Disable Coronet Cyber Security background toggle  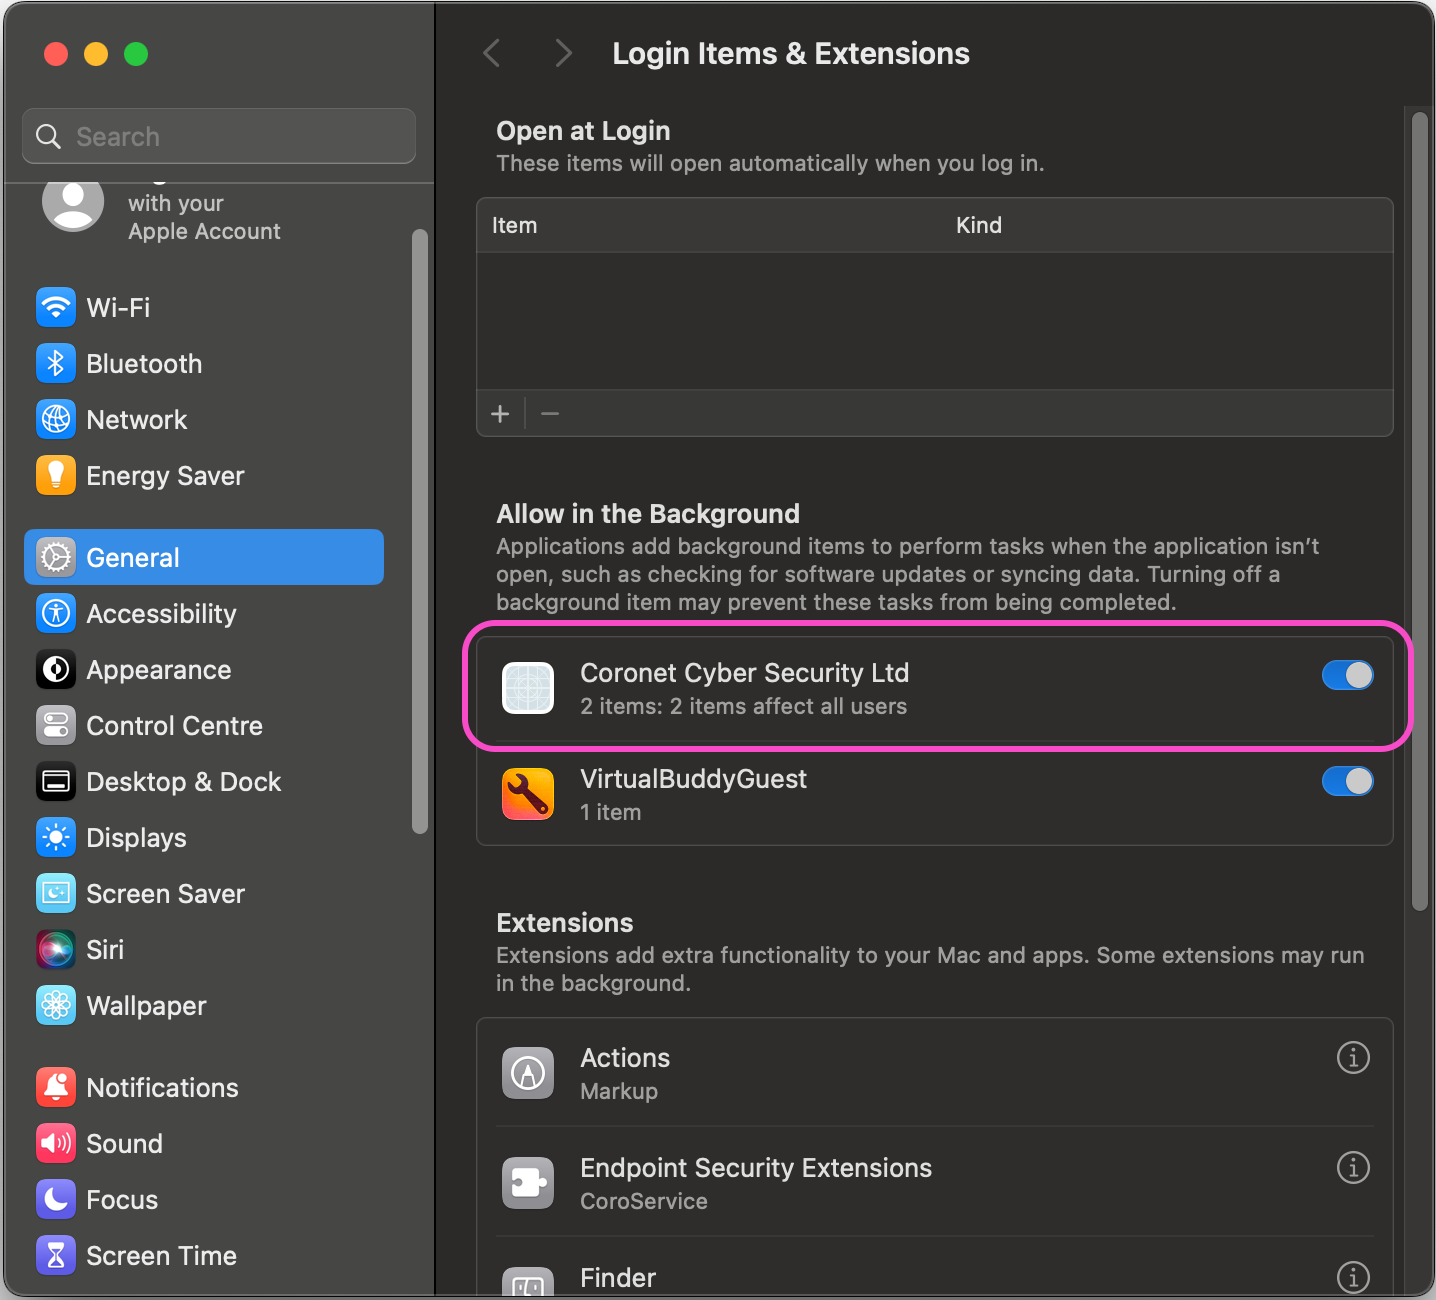[x=1347, y=676]
